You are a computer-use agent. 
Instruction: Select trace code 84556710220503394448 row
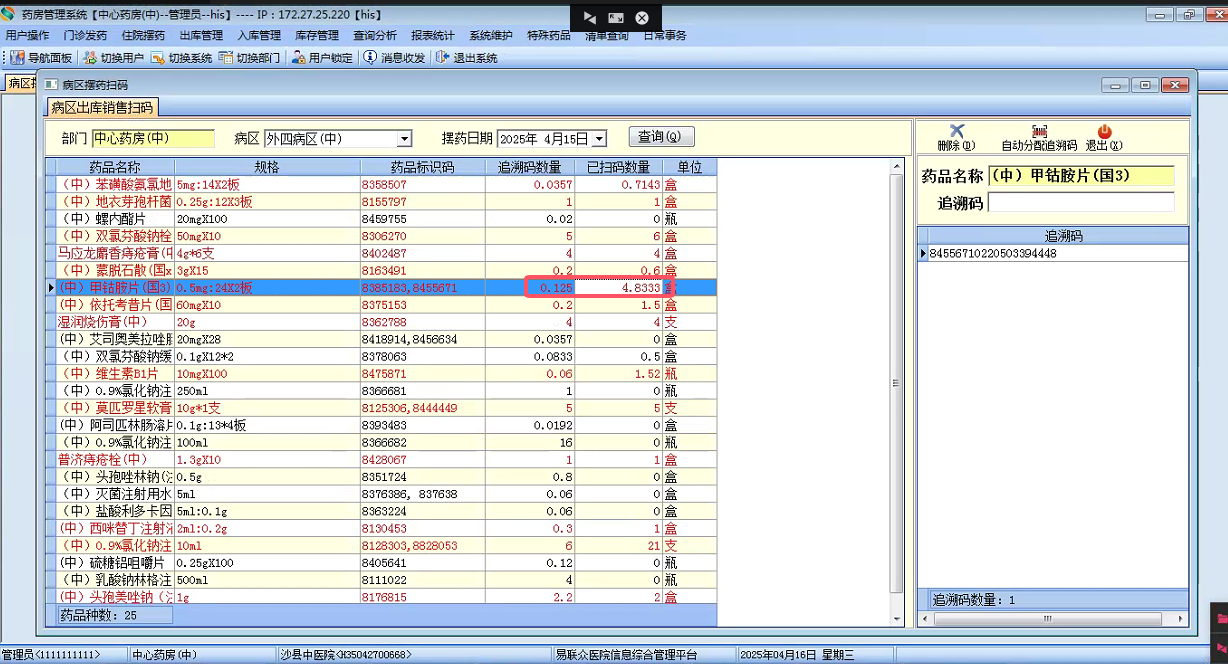point(1053,254)
